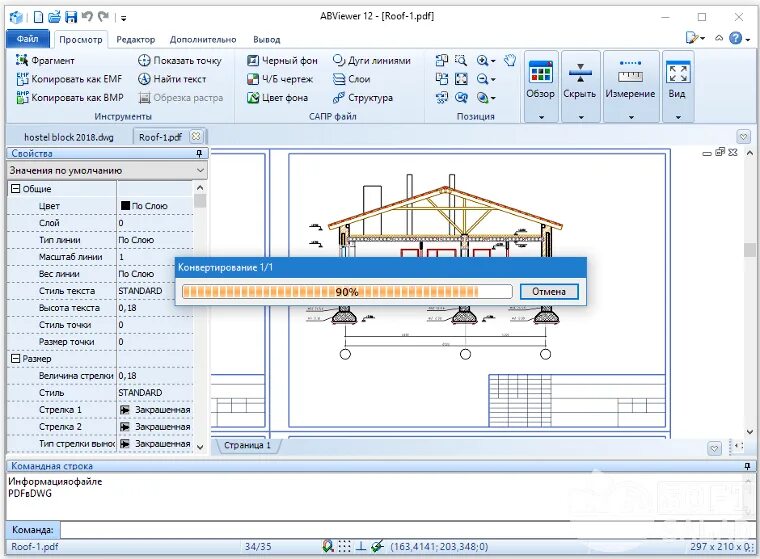This screenshot has width=760, height=559.
Task: Choose Копировать как EMF
Action: tap(69, 79)
